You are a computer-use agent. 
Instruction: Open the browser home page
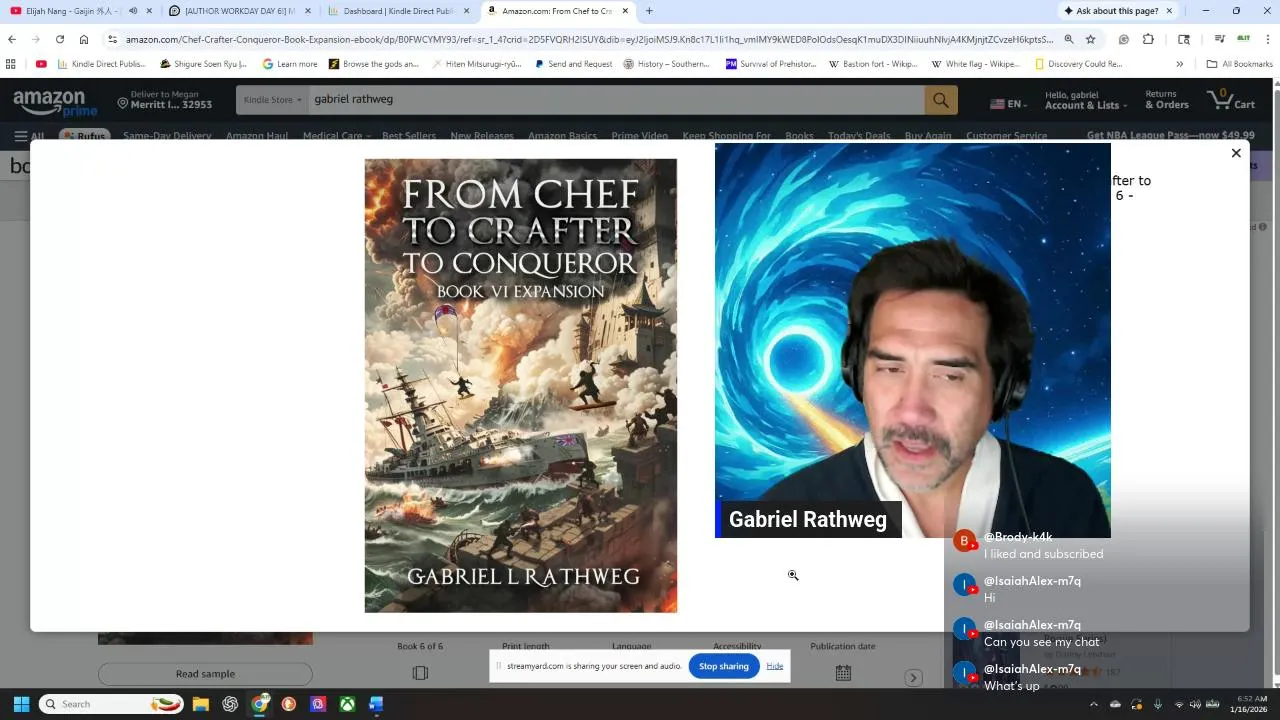[x=84, y=39]
